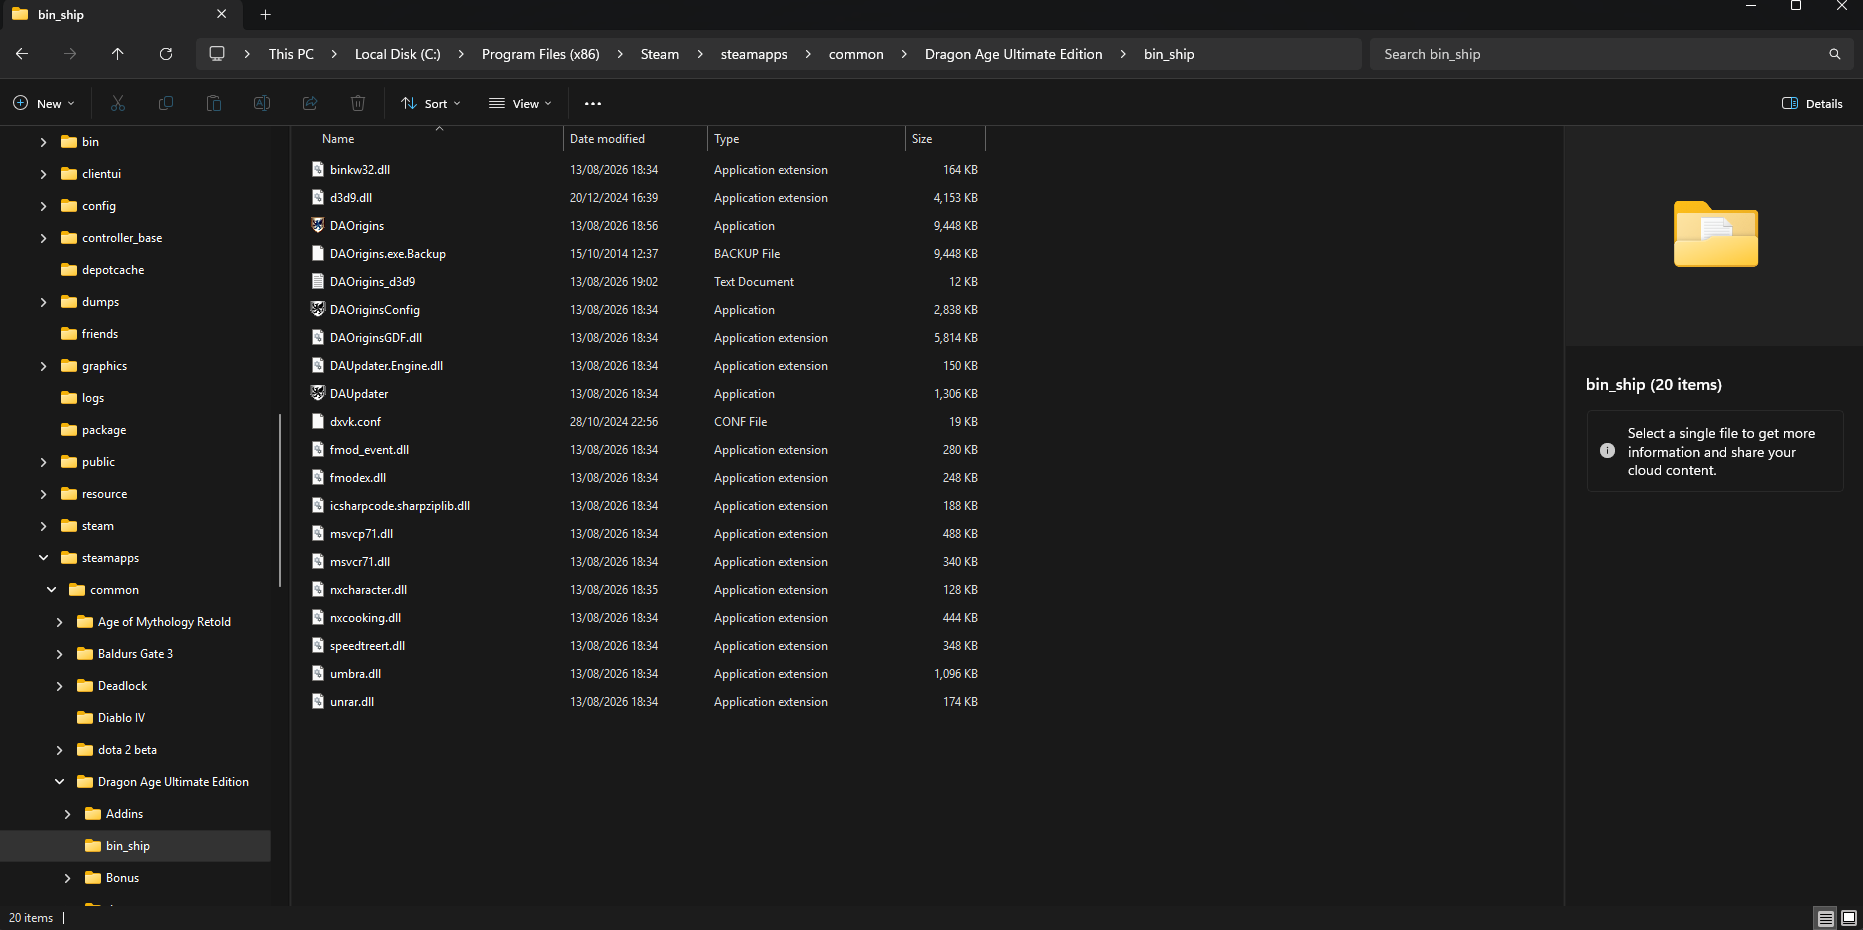
Task: Add a new tab with plus button
Action: point(266,15)
